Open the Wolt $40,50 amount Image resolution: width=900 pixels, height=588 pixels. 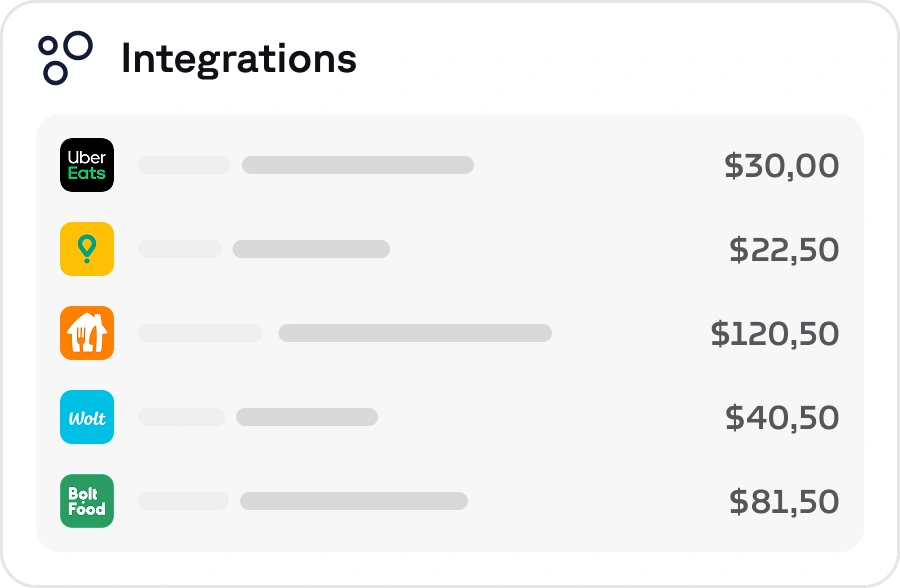pos(782,417)
